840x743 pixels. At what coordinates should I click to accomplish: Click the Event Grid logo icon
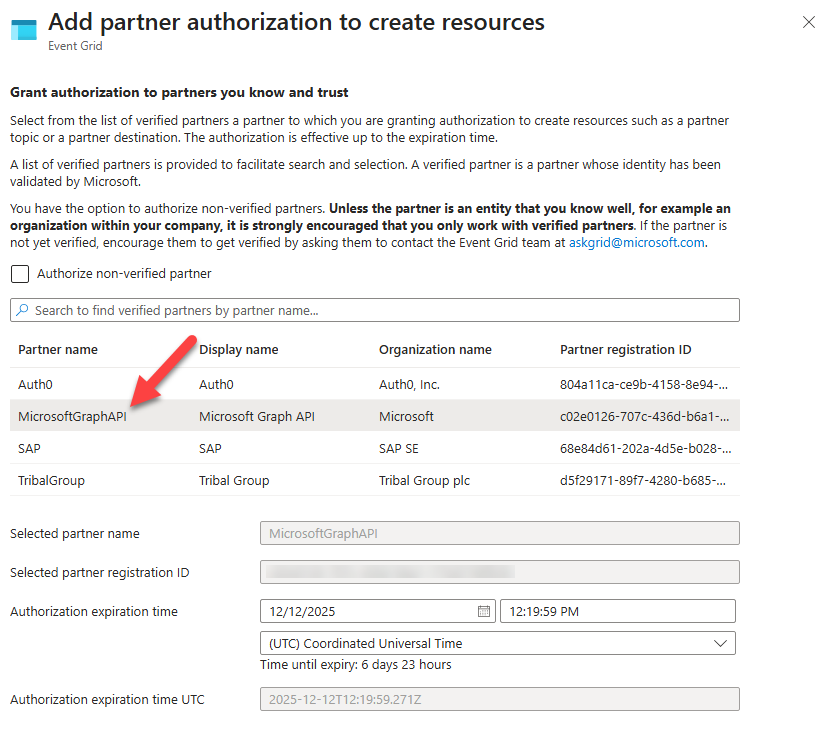point(22,30)
